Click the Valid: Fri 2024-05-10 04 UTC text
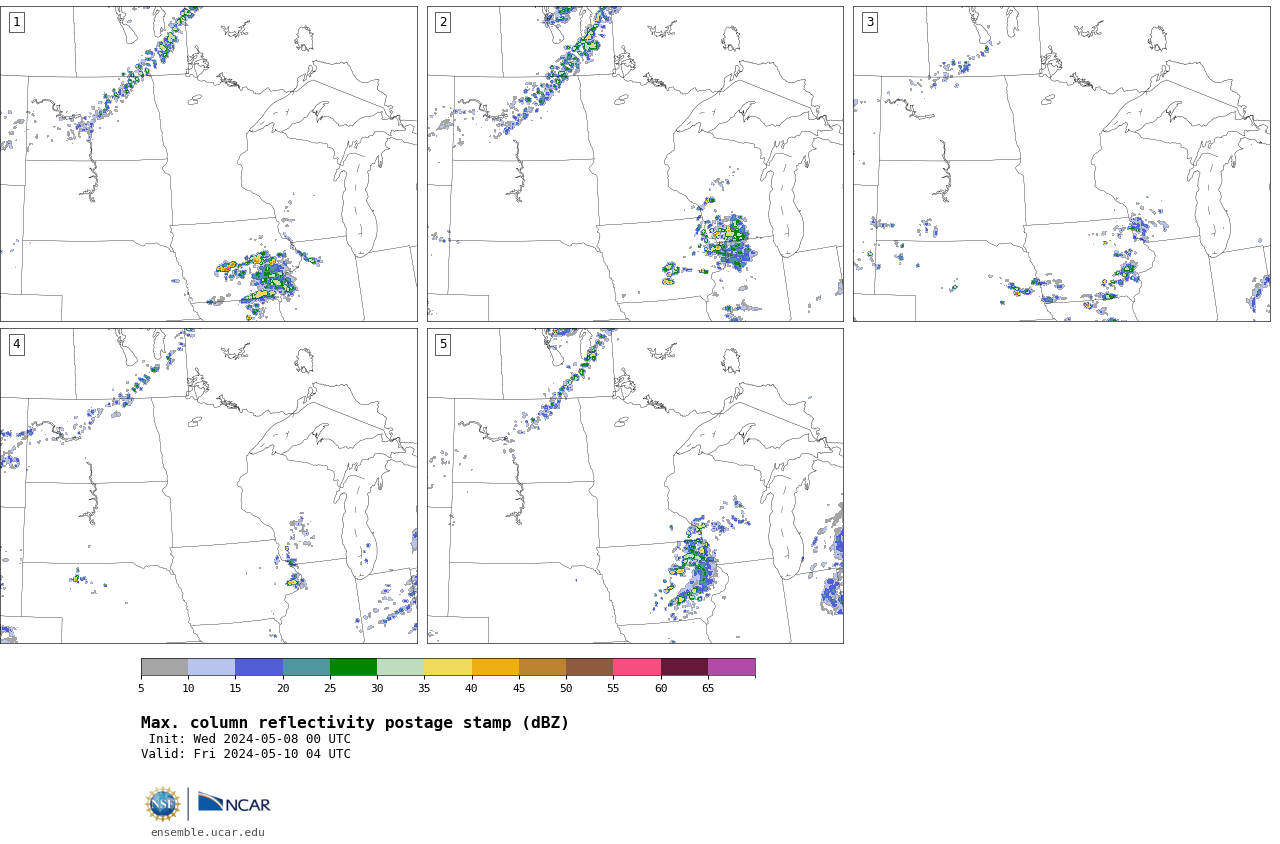Image resolution: width=1280 pixels, height=844 pixels. click(x=246, y=754)
